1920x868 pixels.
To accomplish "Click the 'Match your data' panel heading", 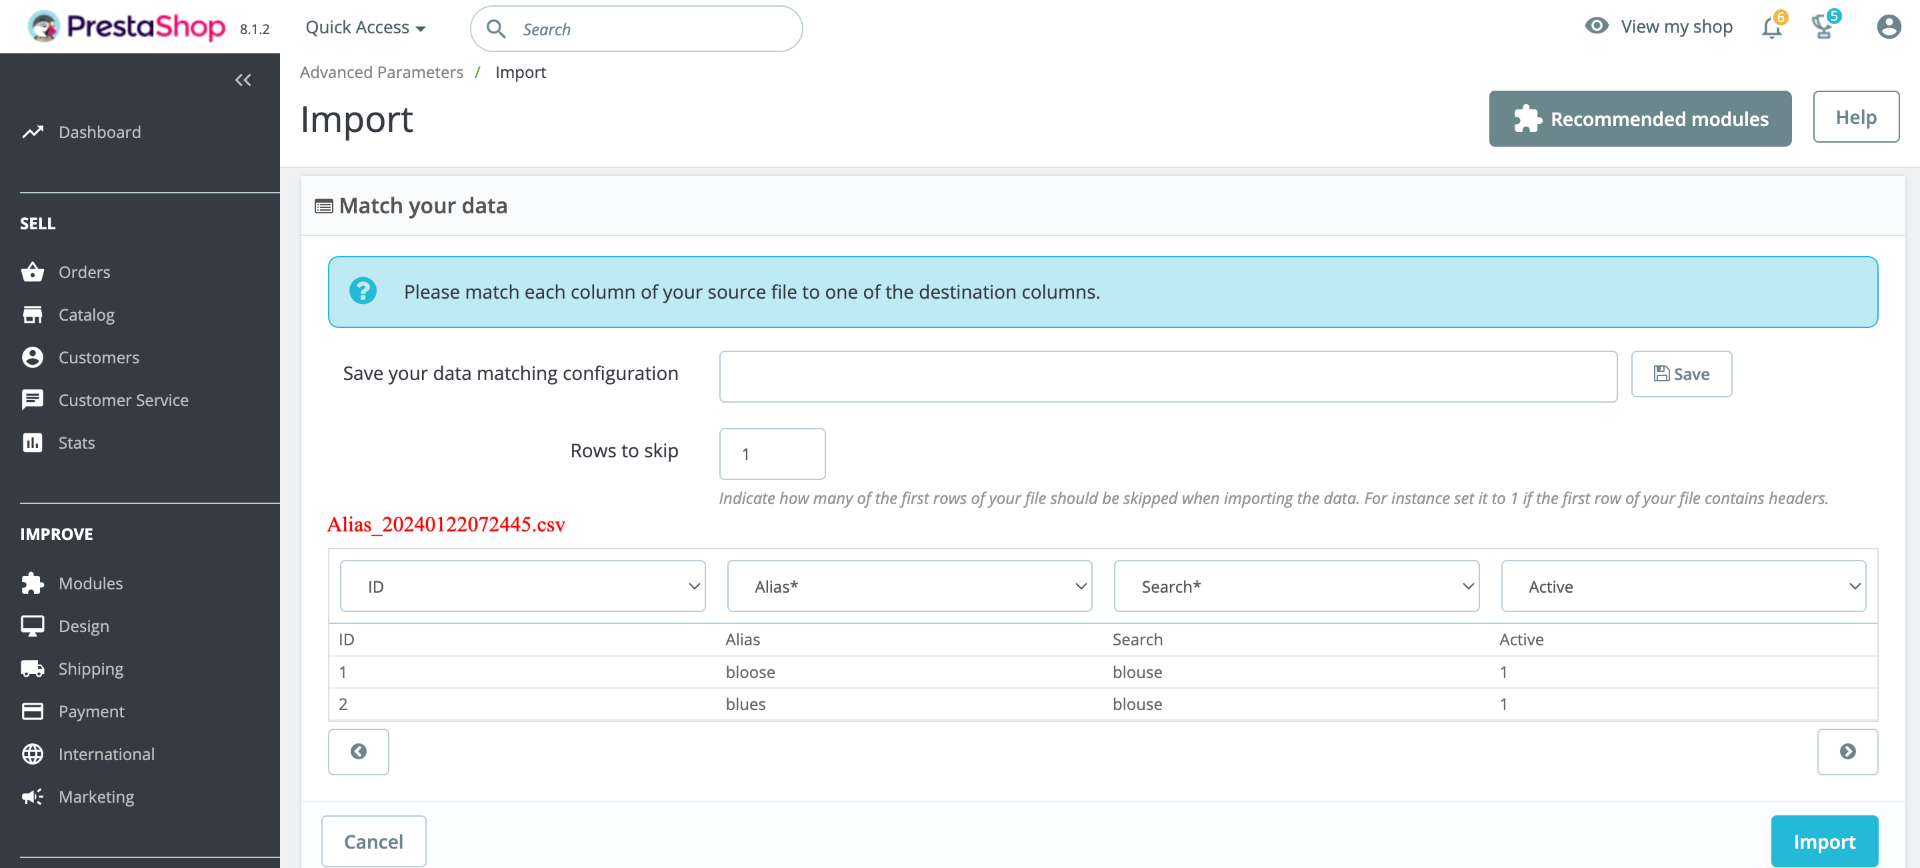I will point(423,206).
